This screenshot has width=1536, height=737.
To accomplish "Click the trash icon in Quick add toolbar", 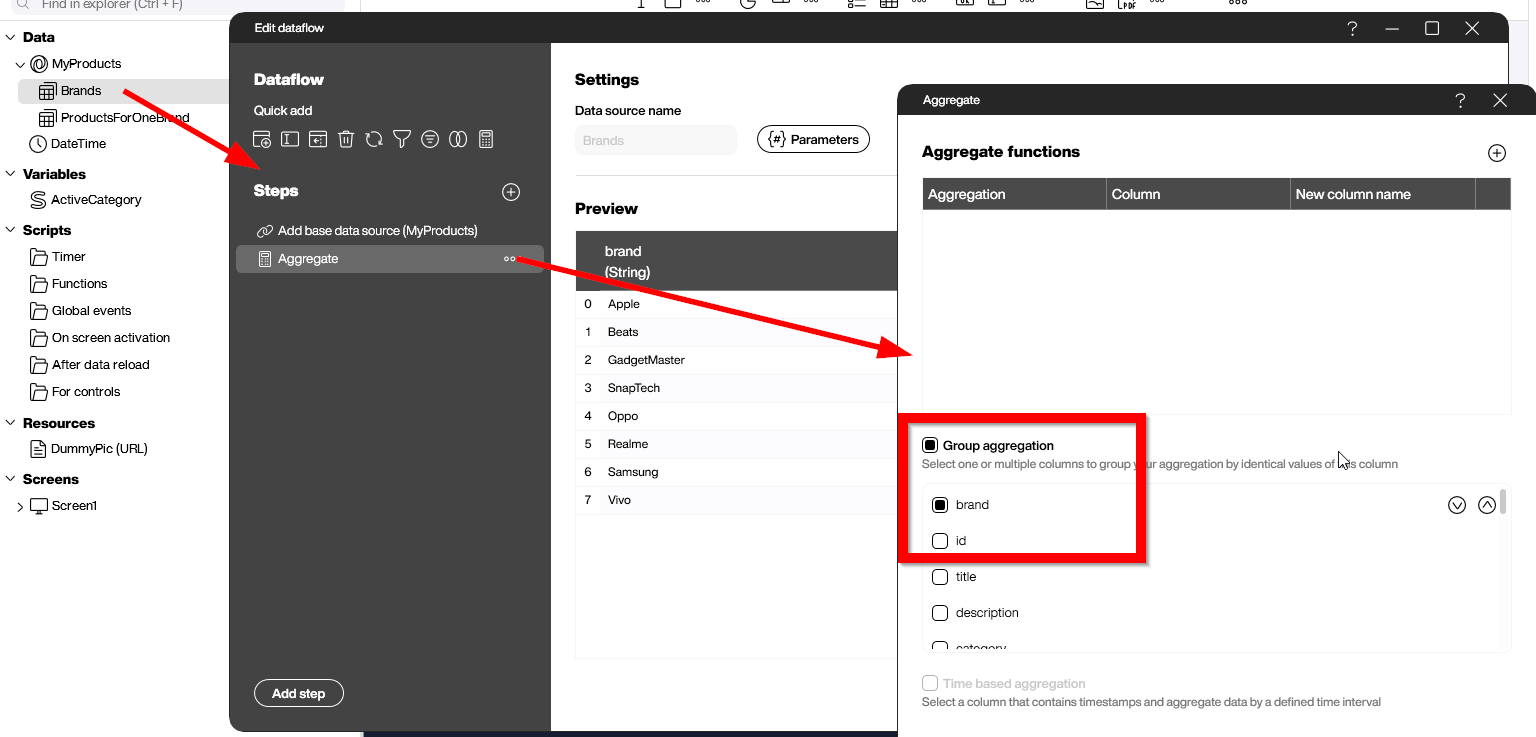I will click(x=346, y=139).
